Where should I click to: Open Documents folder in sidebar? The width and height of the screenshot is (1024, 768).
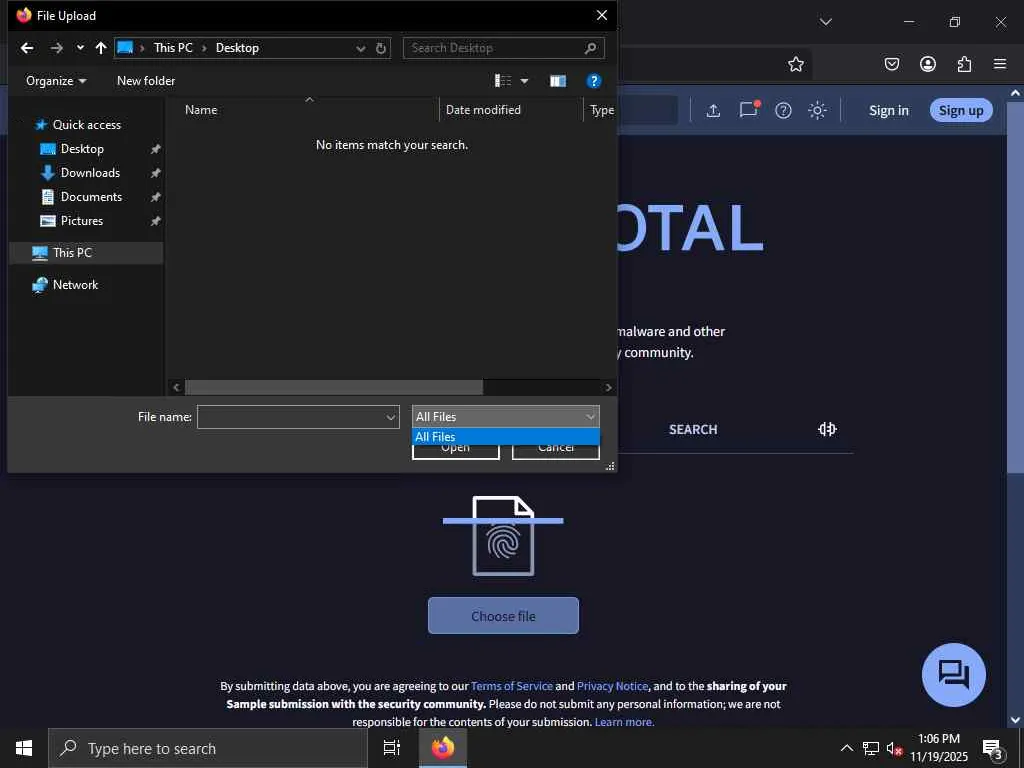(91, 197)
